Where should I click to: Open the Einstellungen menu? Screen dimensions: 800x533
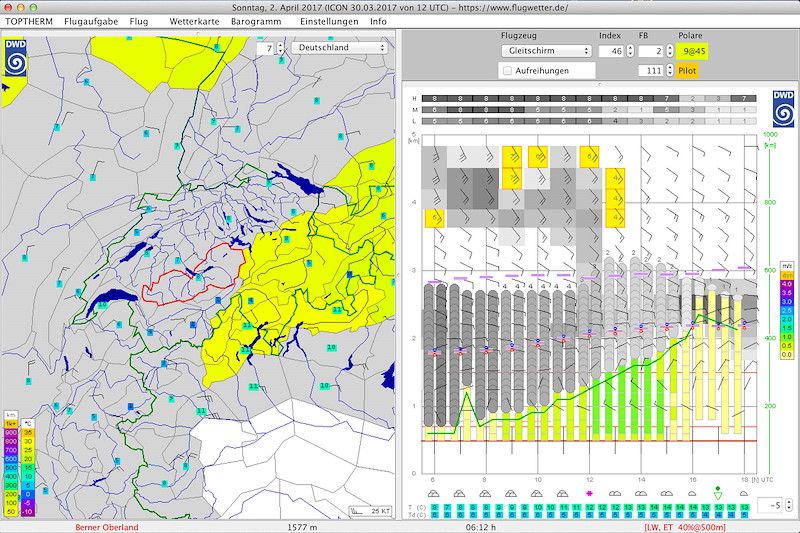click(x=329, y=21)
